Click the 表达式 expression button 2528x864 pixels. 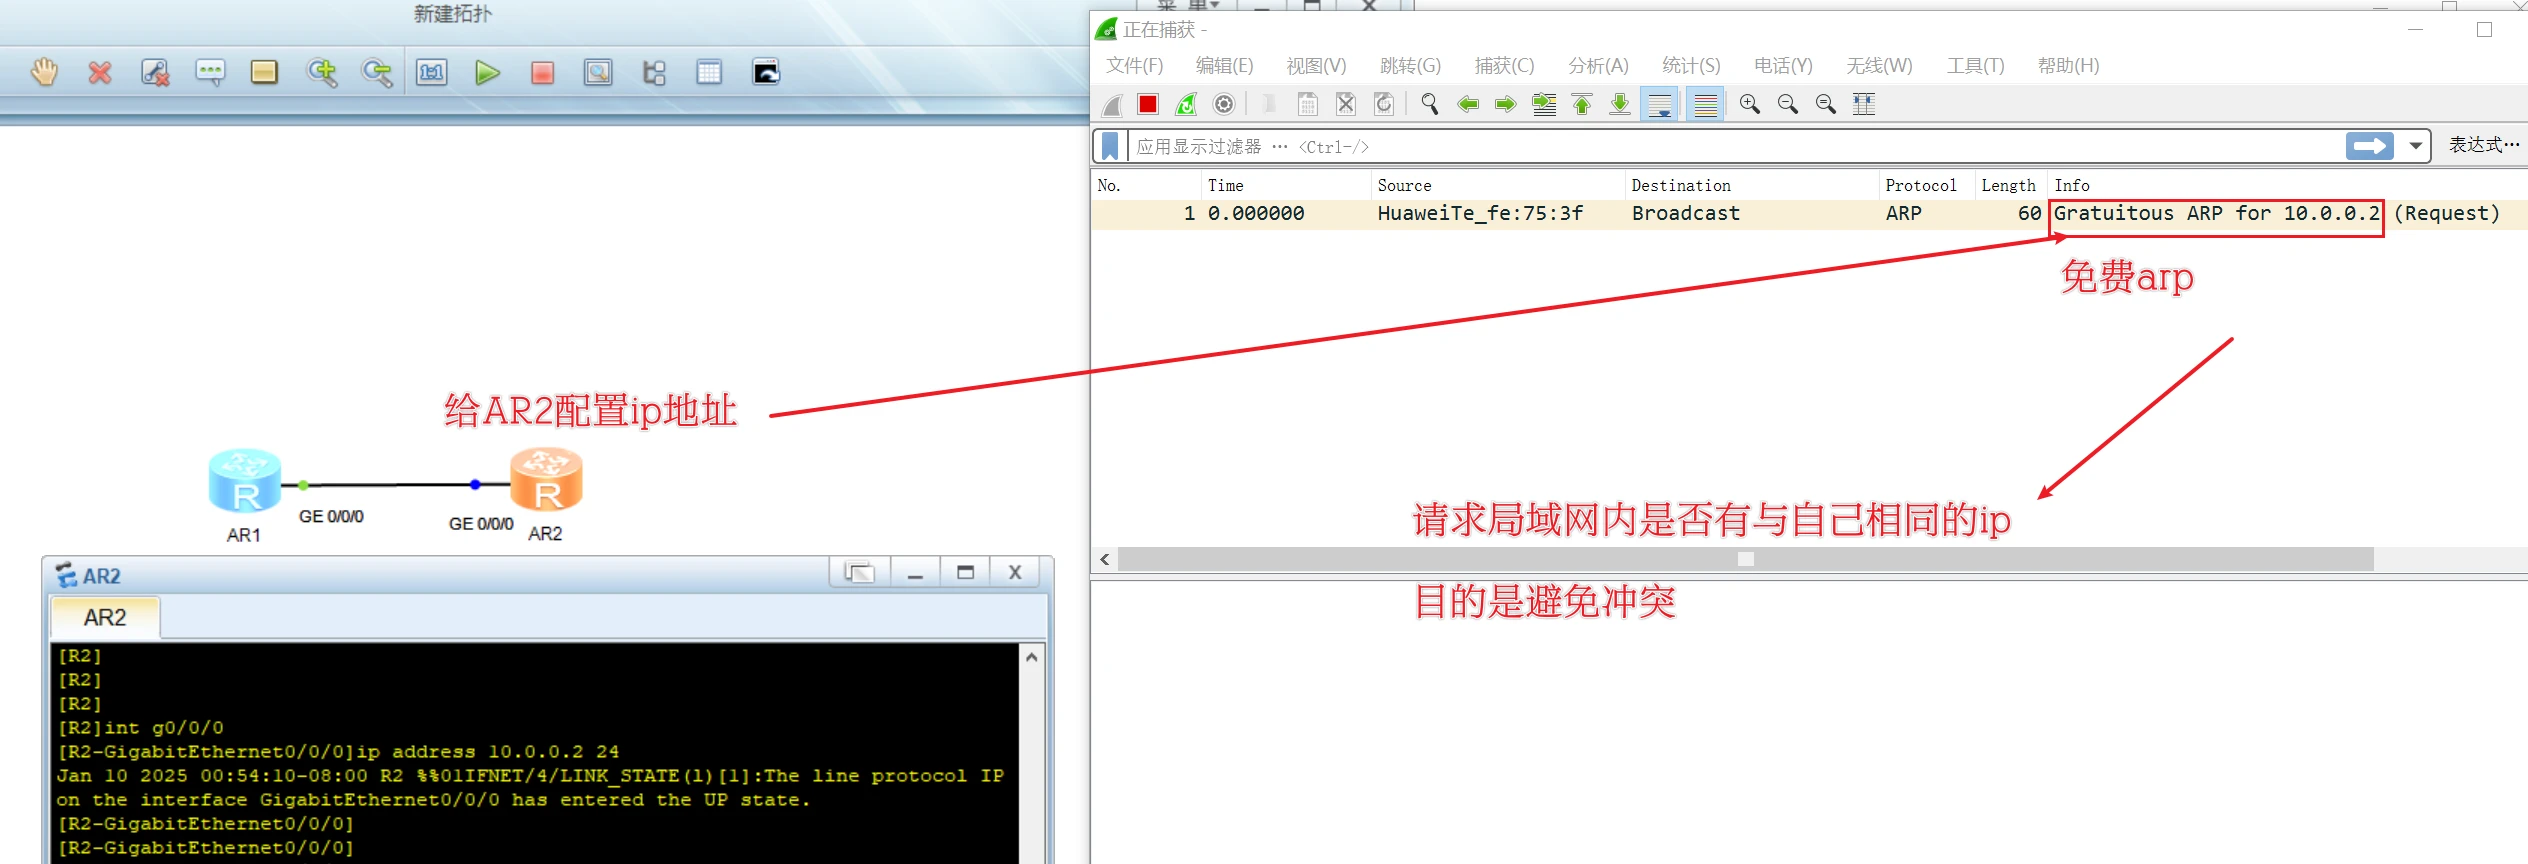[x=2483, y=146]
